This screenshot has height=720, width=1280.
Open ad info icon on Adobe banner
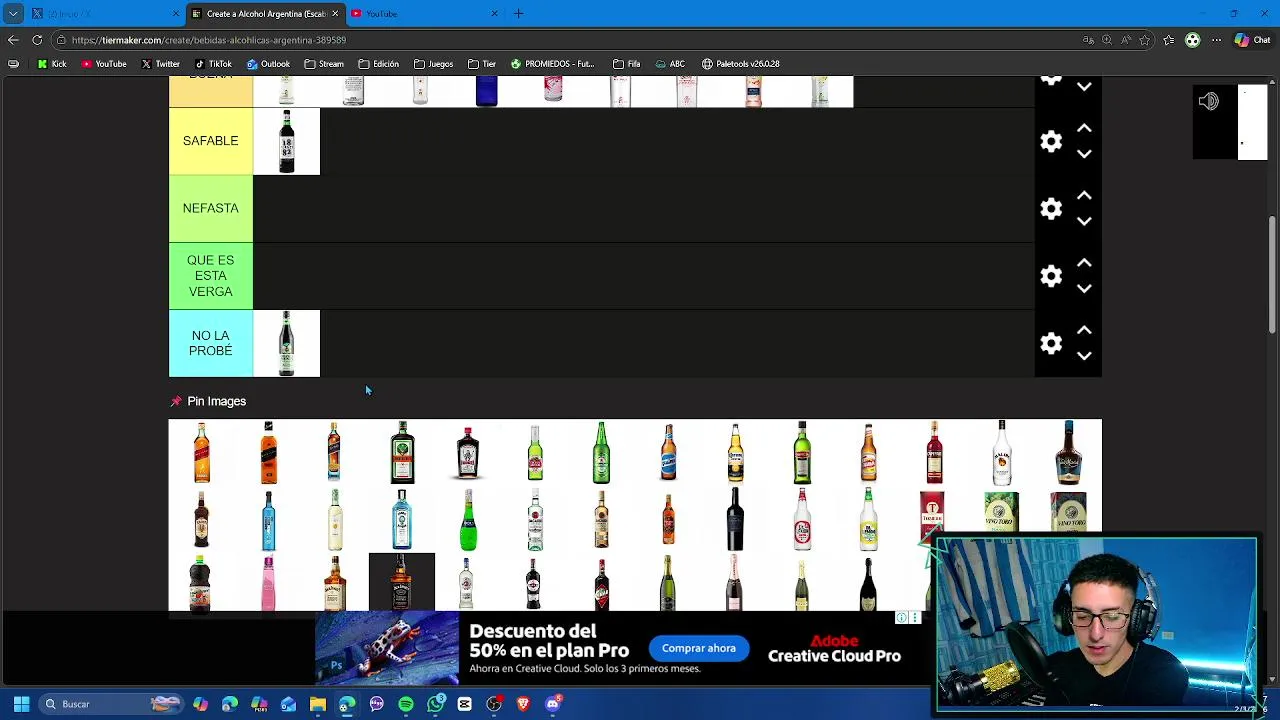pos(901,618)
